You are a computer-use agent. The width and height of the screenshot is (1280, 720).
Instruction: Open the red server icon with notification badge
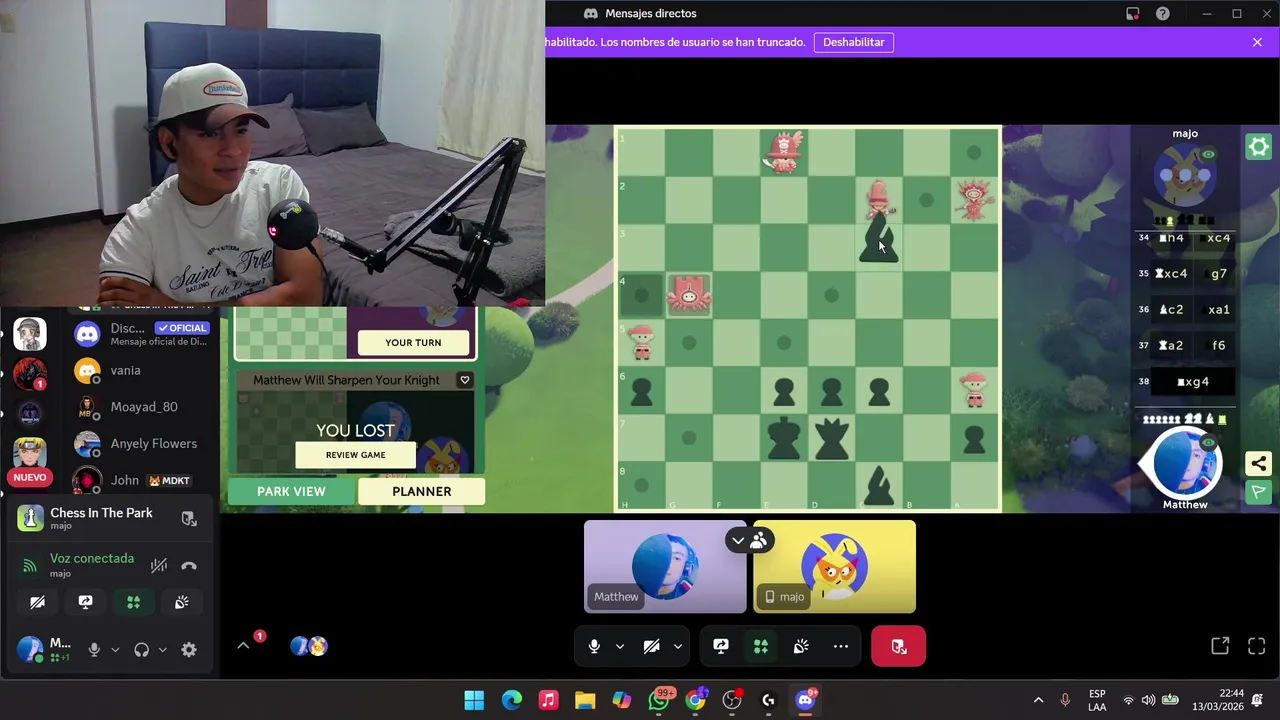click(x=30, y=374)
